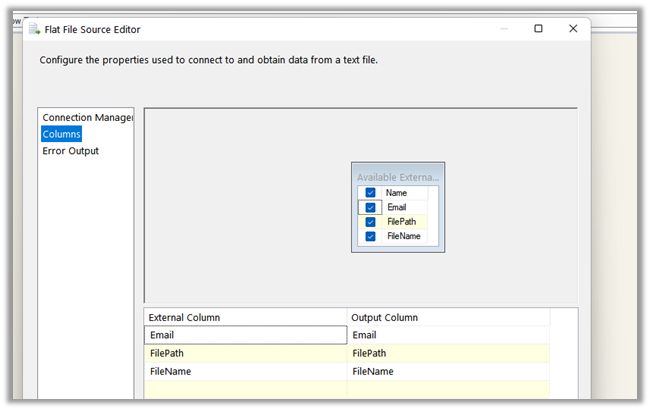Click the External Column header
The width and height of the screenshot is (650, 410).
(x=245, y=317)
